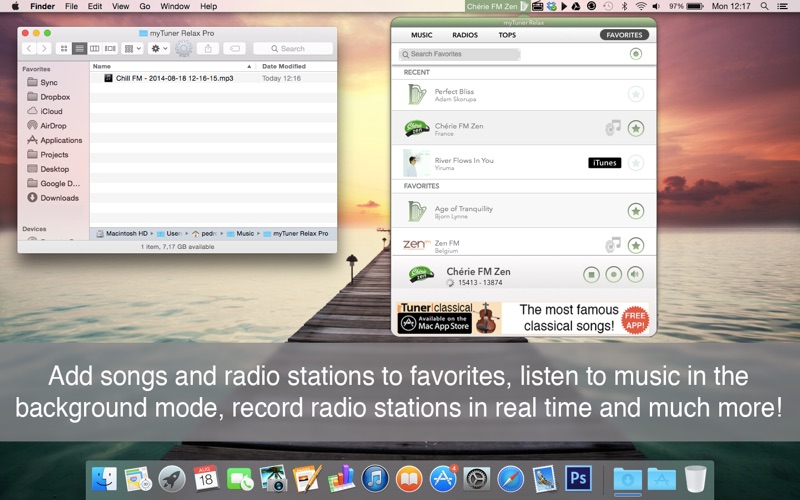Viewport: 800px width, 500px height.
Task: Open the volume menu bar icon
Action: [x=656, y=6]
